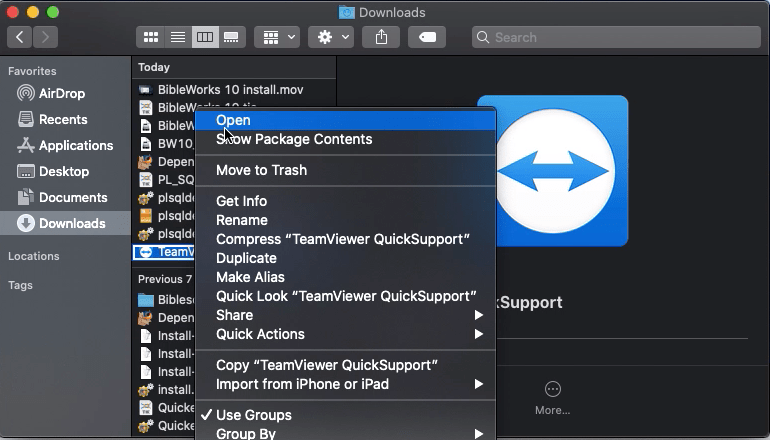The width and height of the screenshot is (770, 440).
Task: Select the Bibles folder in Previous 7 Days
Action: pyautogui.click(x=165, y=300)
